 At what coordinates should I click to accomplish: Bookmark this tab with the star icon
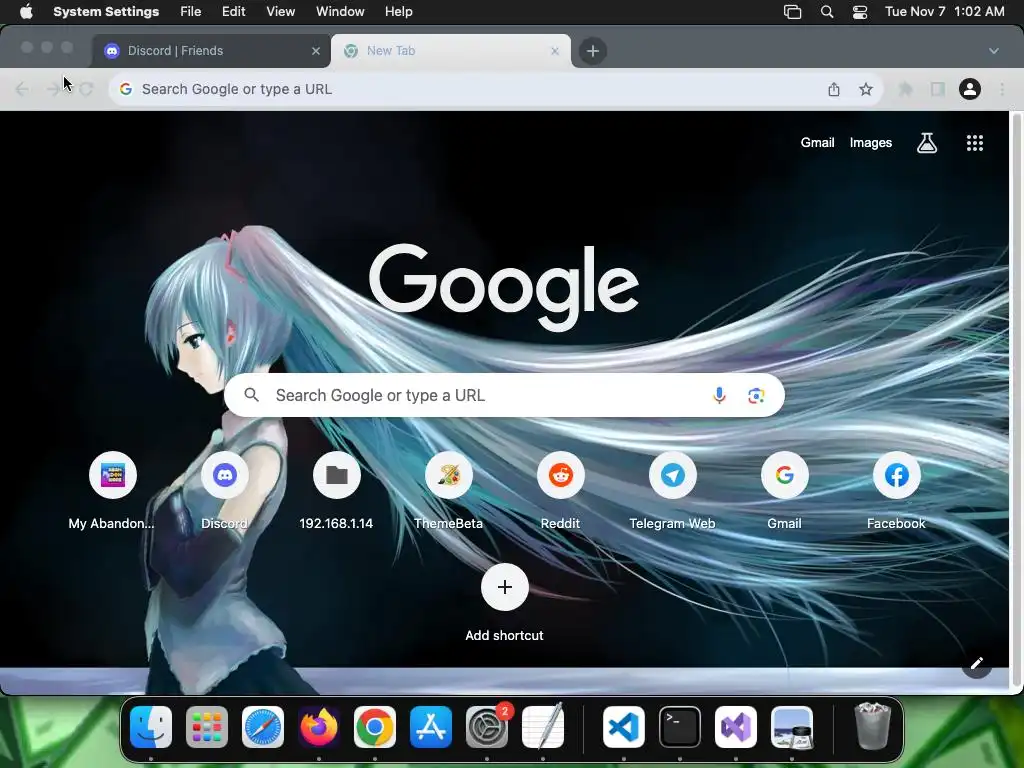click(x=865, y=89)
